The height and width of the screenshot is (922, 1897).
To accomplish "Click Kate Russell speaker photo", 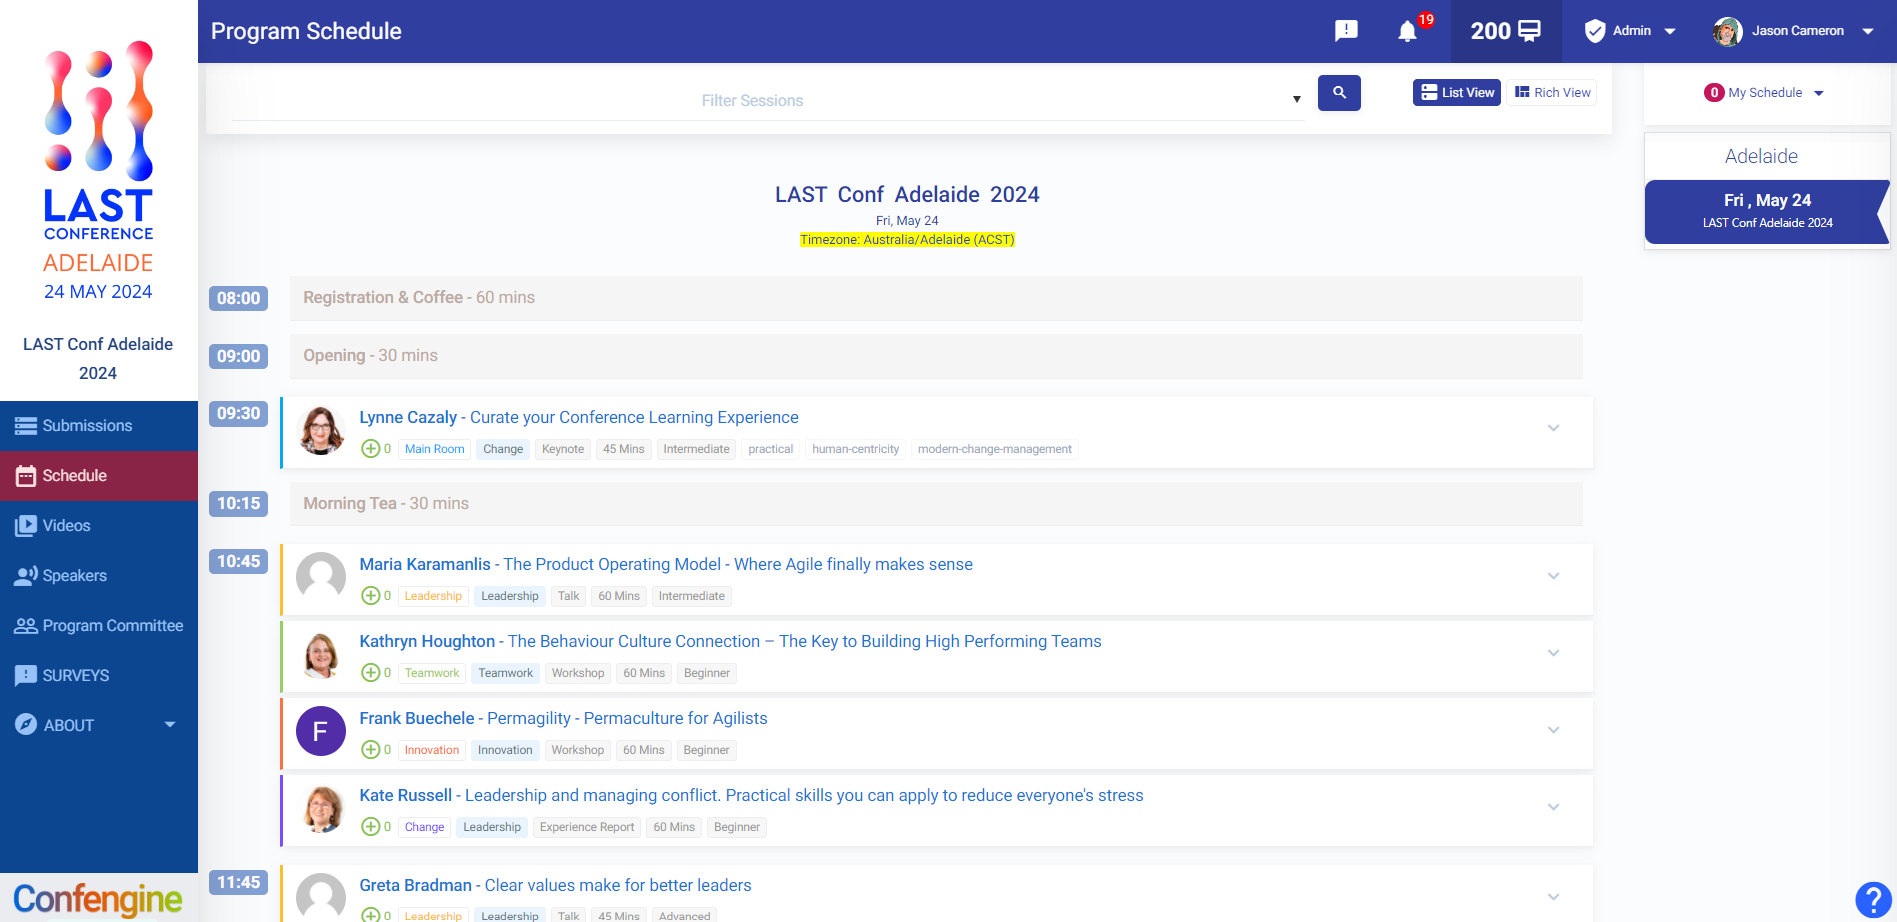I will [x=321, y=809].
